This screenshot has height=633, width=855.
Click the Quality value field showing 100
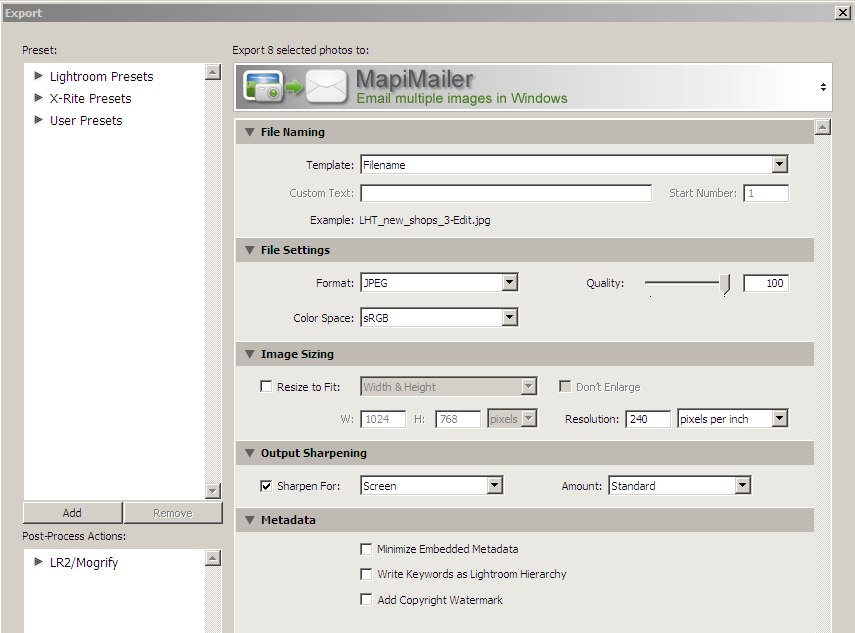click(x=766, y=283)
